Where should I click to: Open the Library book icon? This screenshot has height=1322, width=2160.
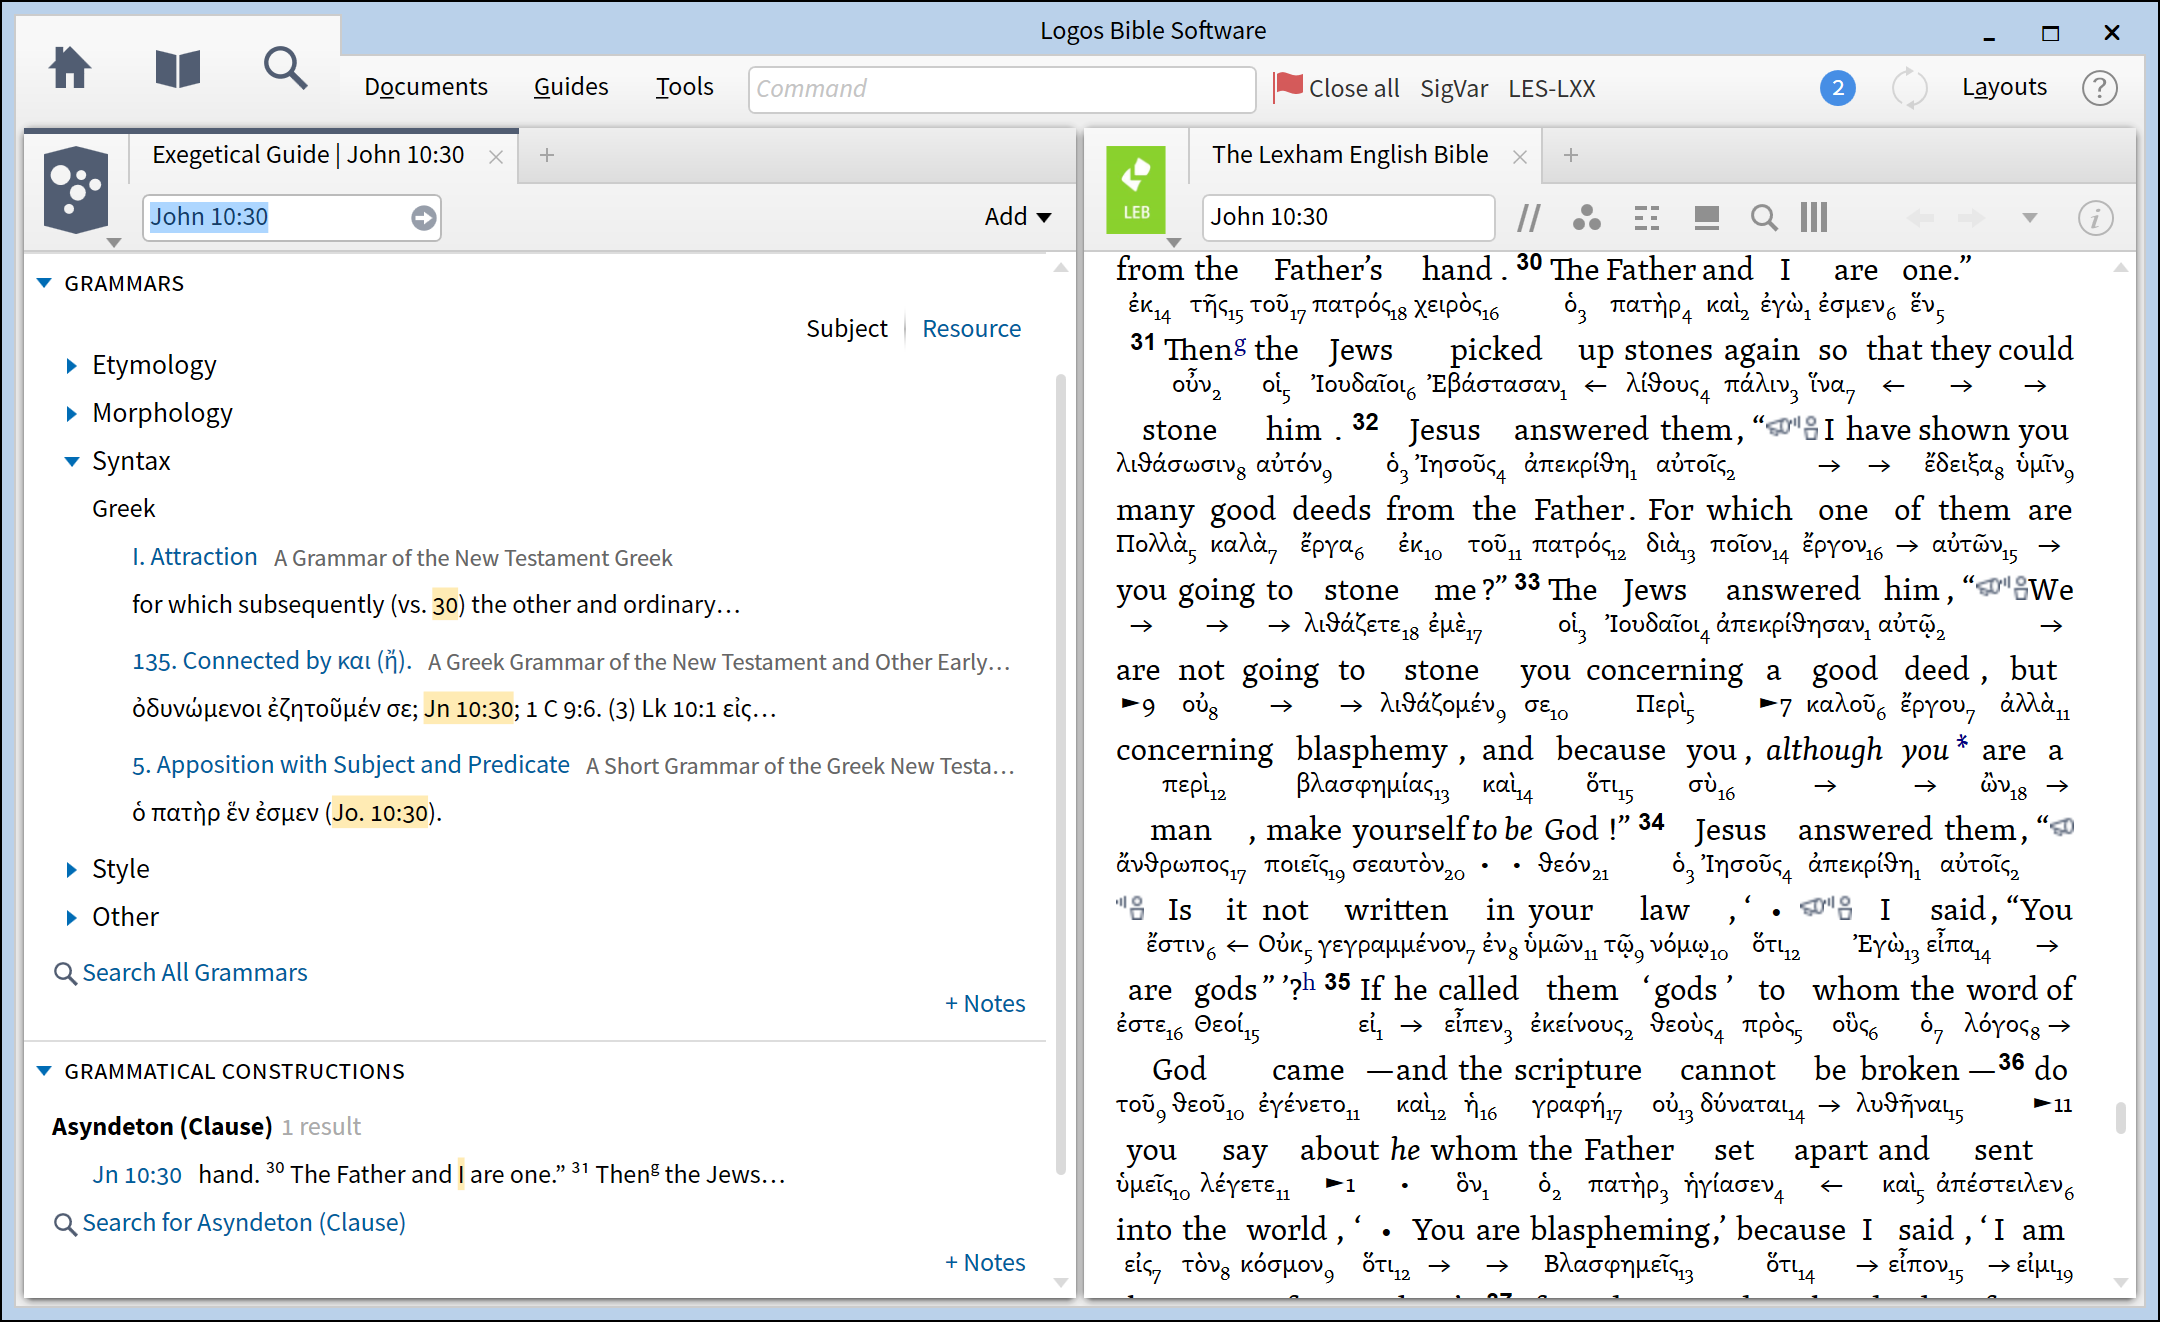(x=178, y=69)
